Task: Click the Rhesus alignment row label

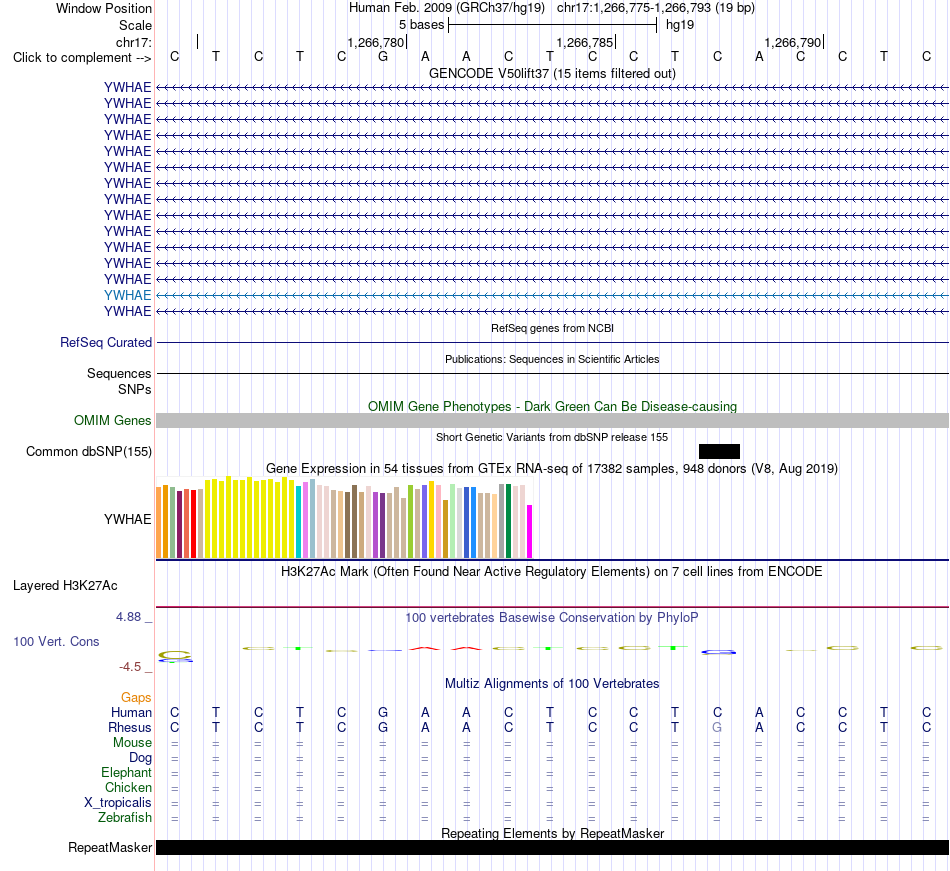Action: (130, 727)
